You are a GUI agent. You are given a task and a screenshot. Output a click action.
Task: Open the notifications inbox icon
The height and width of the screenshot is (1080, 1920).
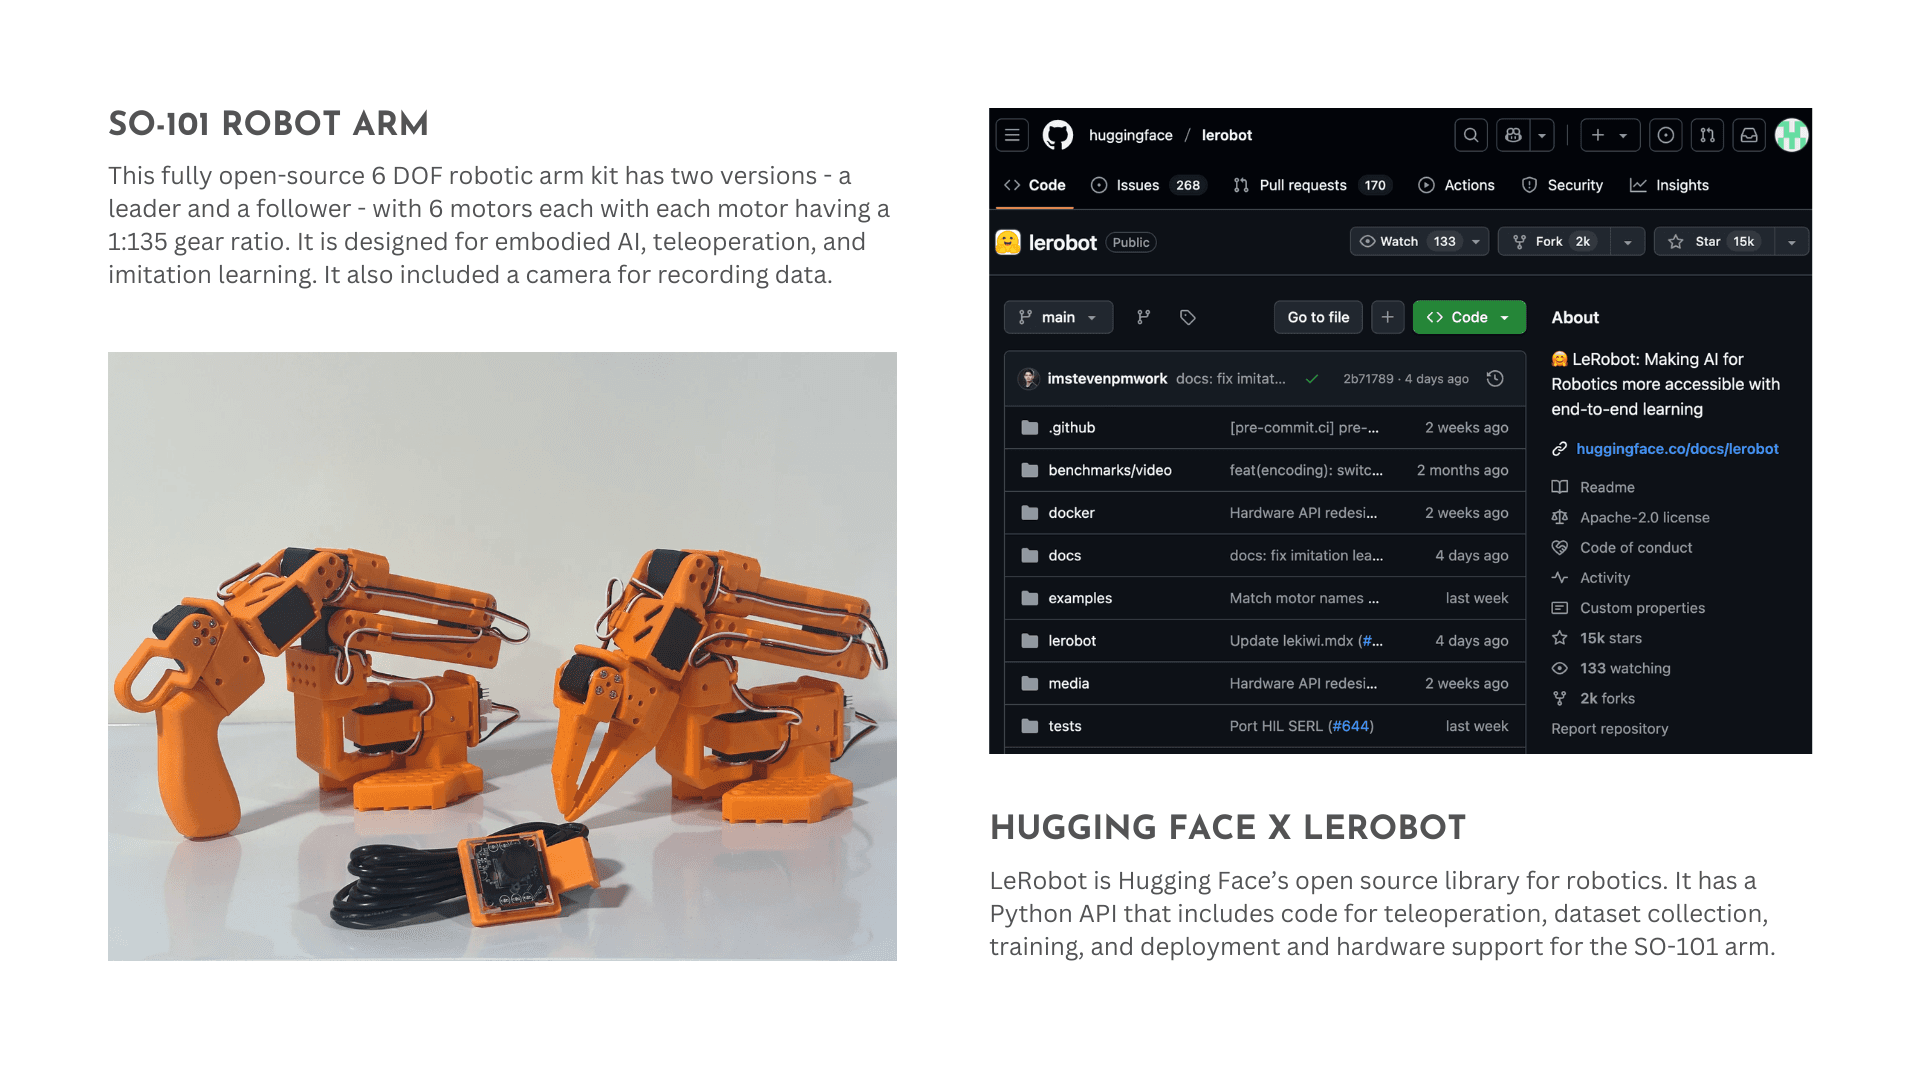(x=1749, y=135)
